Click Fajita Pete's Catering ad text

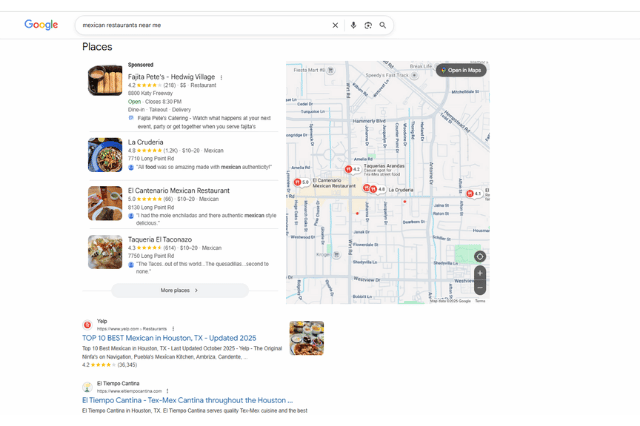pos(204,122)
